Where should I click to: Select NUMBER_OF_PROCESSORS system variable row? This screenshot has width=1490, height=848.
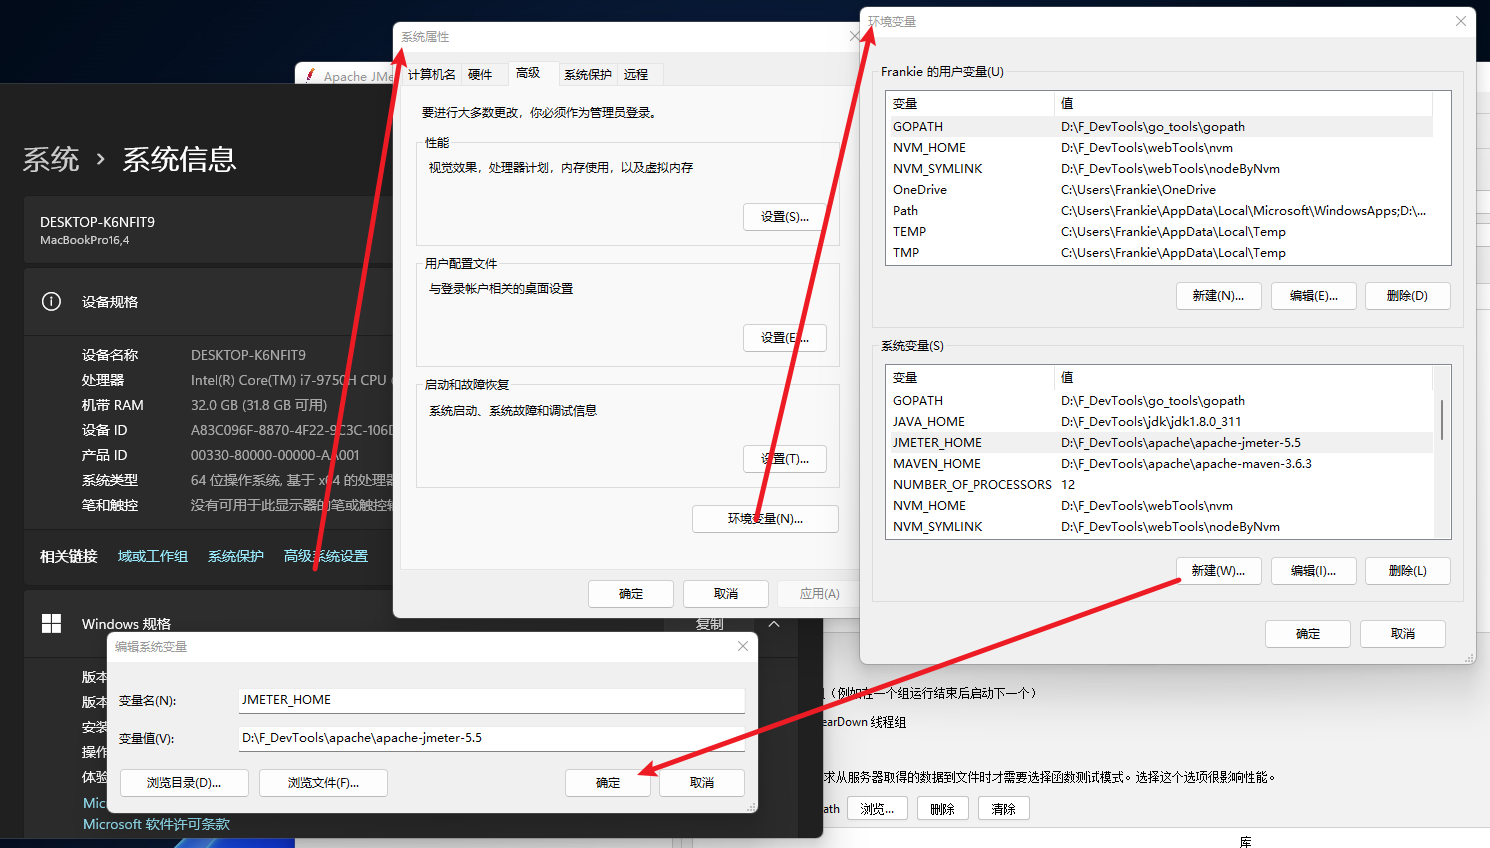point(1161,485)
